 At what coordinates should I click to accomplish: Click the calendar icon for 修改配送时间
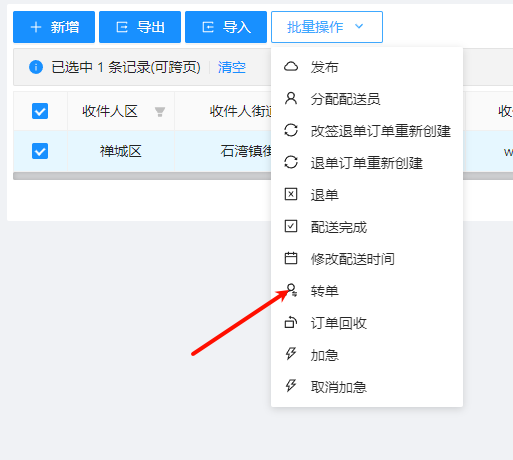[x=291, y=258]
